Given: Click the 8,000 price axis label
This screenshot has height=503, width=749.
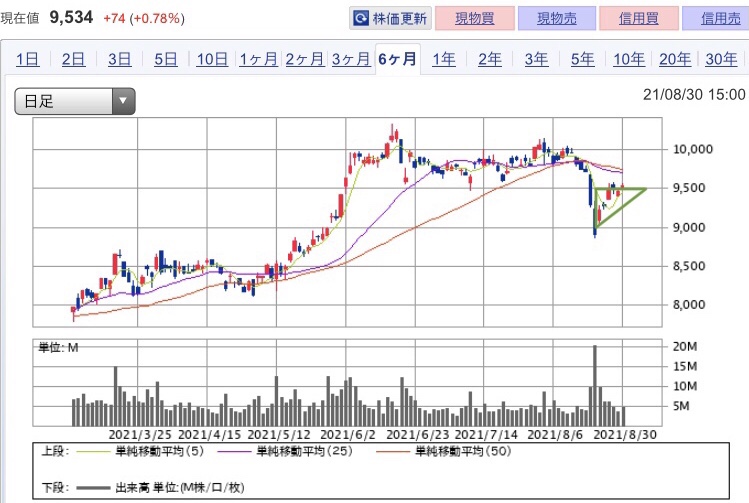Looking at the screenshot, I should coord(689,305).
